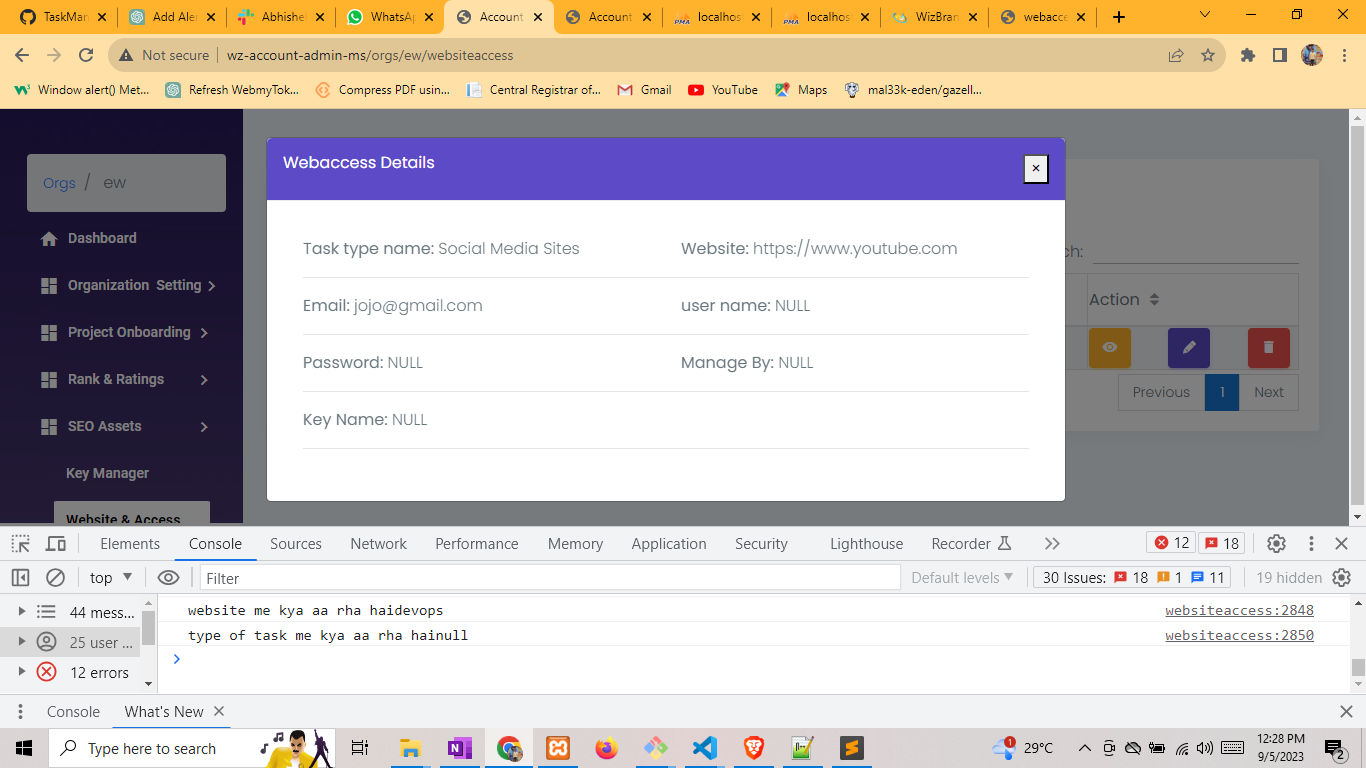Click the purple pencil edit action button
Image resolution: width=1366 pixels, height=768 pixels.
(1189, 348)
